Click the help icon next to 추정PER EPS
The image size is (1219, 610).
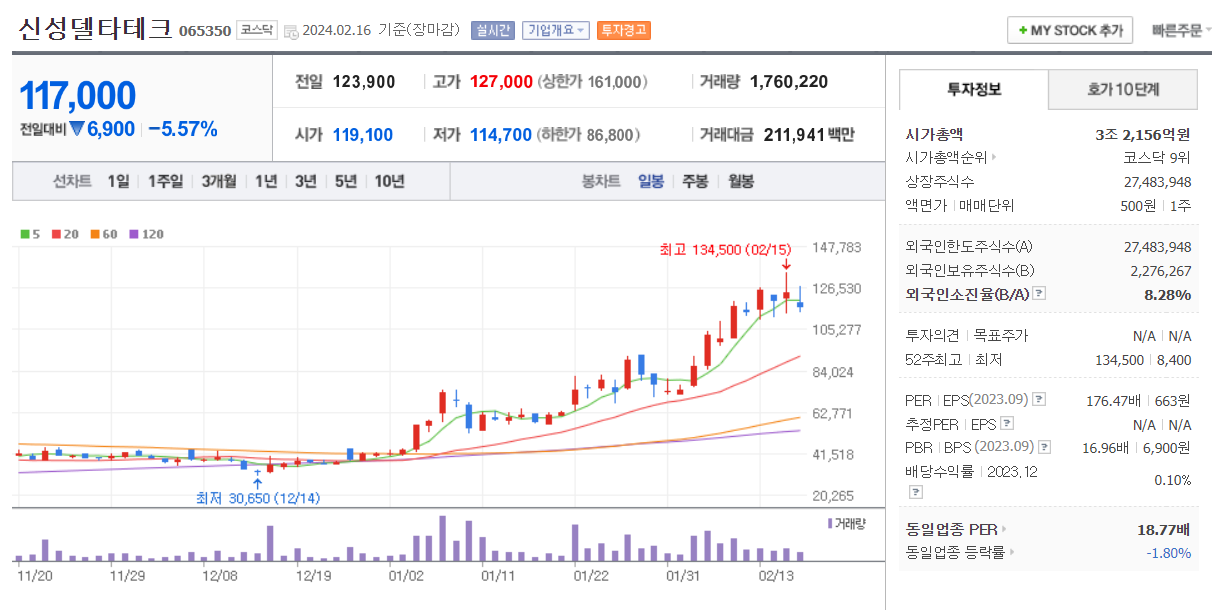(1007, 424)
